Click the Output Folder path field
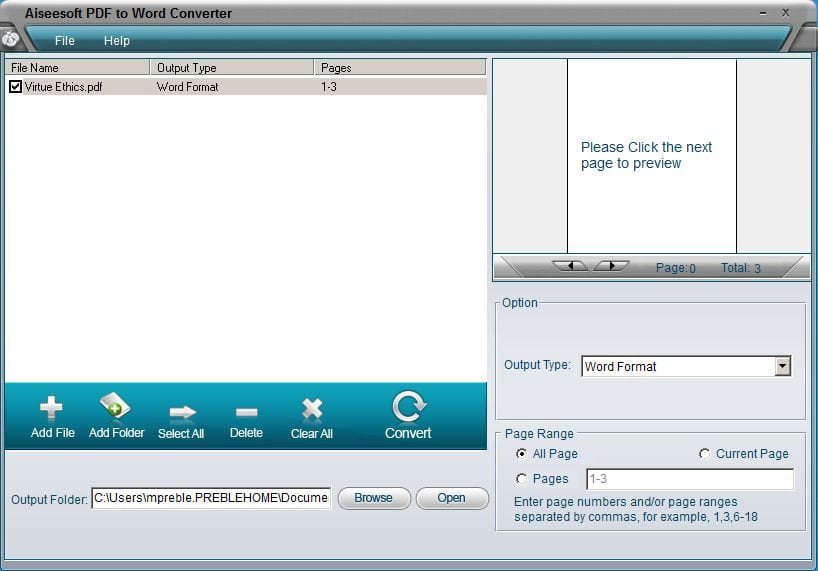This screenshot has height=571, width=818. (211, 498)
